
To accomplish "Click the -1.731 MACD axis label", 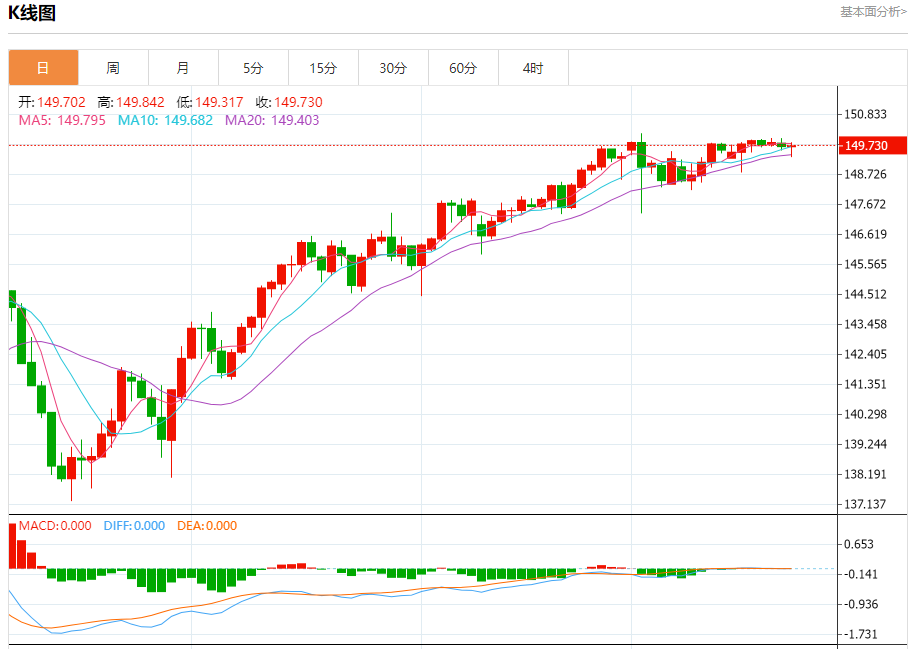I will [859, 634].
